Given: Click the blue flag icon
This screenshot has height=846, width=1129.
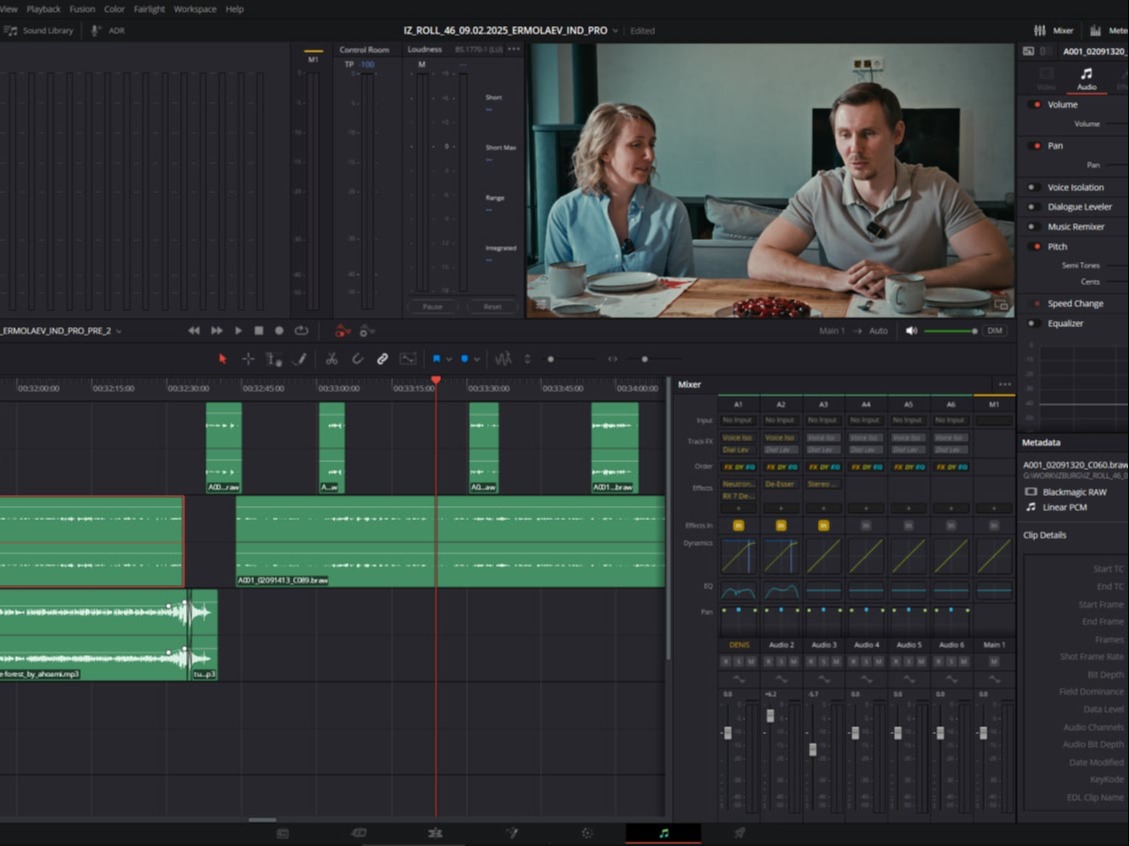Looking at the screenshot, I should point(436,359).
